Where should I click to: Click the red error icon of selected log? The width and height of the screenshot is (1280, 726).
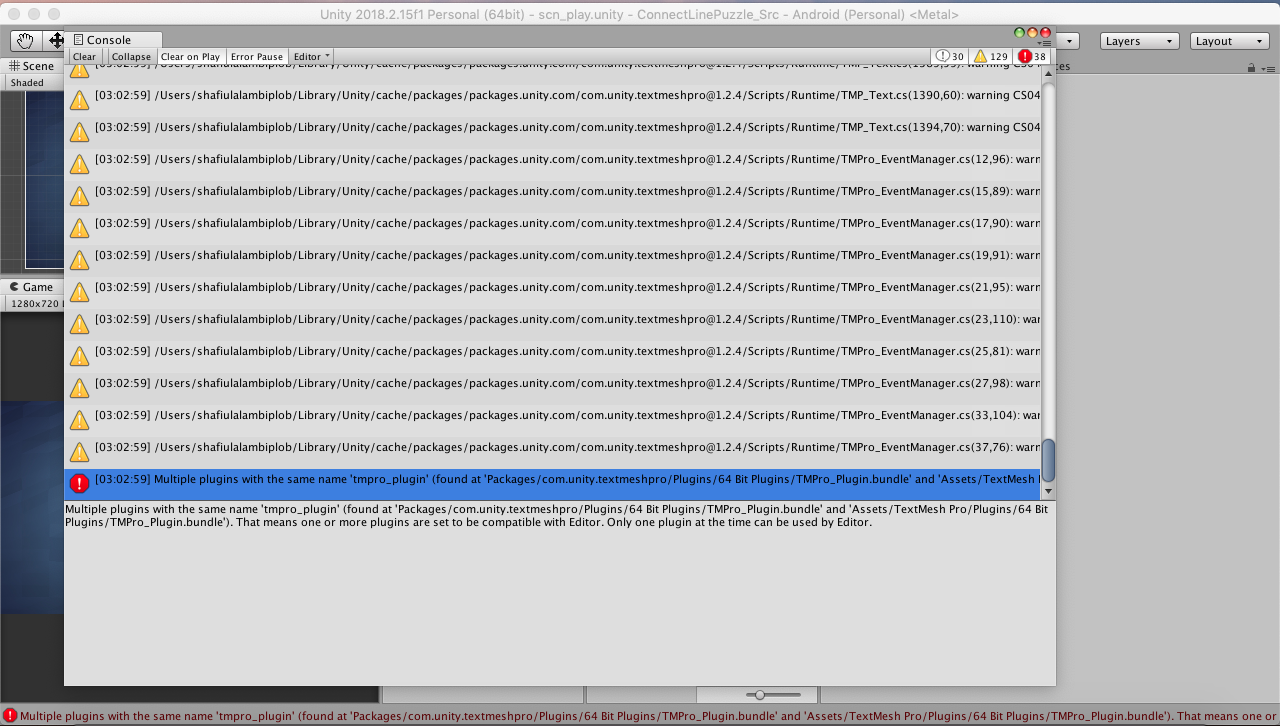coord(79,483)
